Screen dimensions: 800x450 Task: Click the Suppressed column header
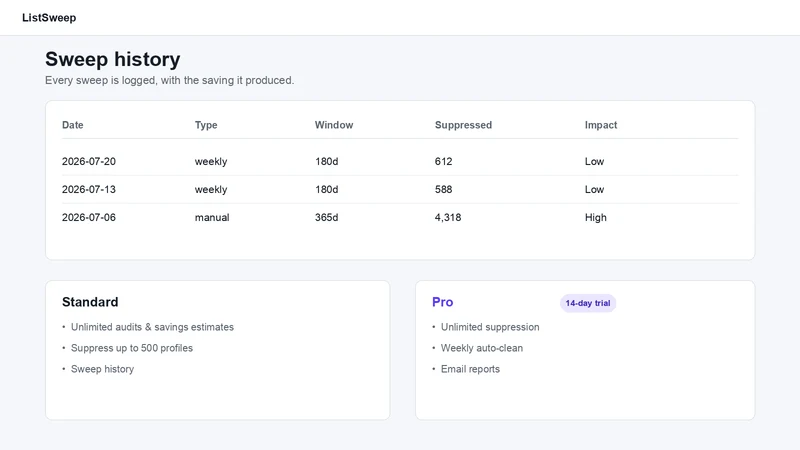(x=463, y=125)
